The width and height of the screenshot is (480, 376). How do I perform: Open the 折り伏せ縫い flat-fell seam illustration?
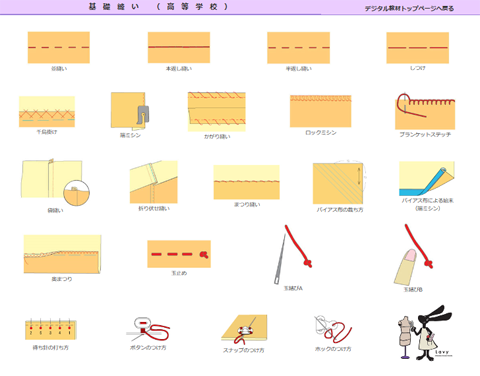tap(154, 182)
